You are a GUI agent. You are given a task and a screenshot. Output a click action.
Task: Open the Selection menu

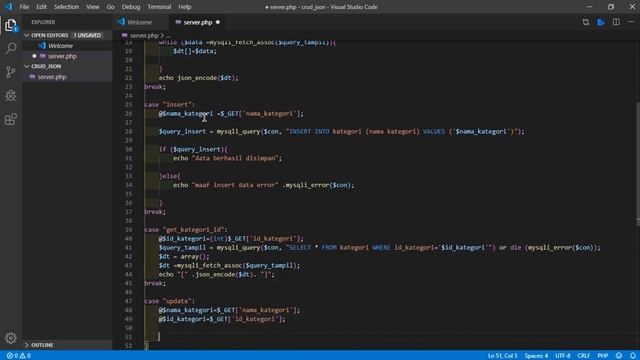(66, 7)
